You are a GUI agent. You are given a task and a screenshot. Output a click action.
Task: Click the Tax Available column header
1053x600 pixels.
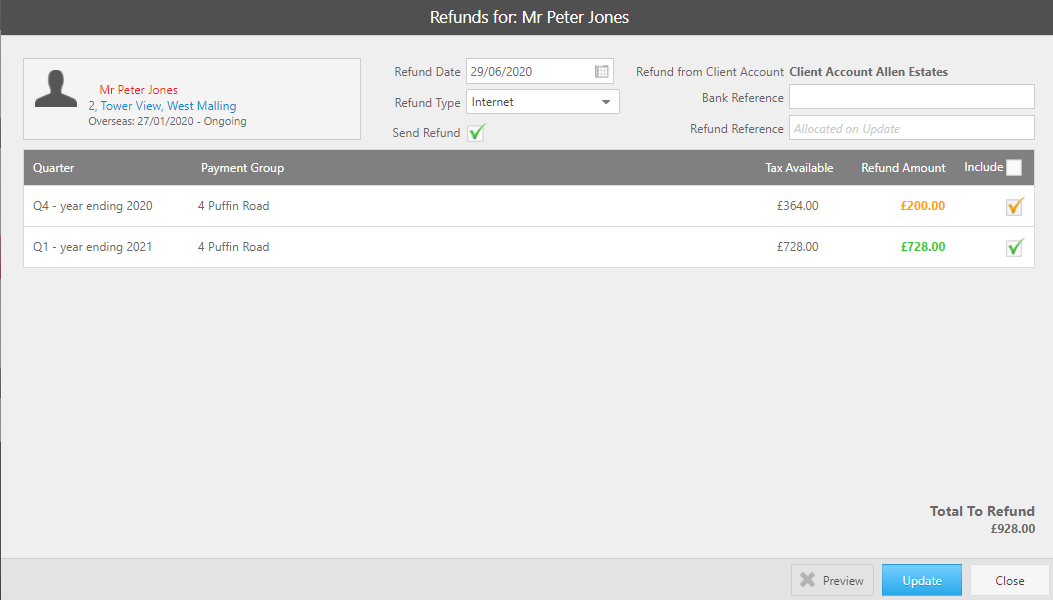point(799,168)
